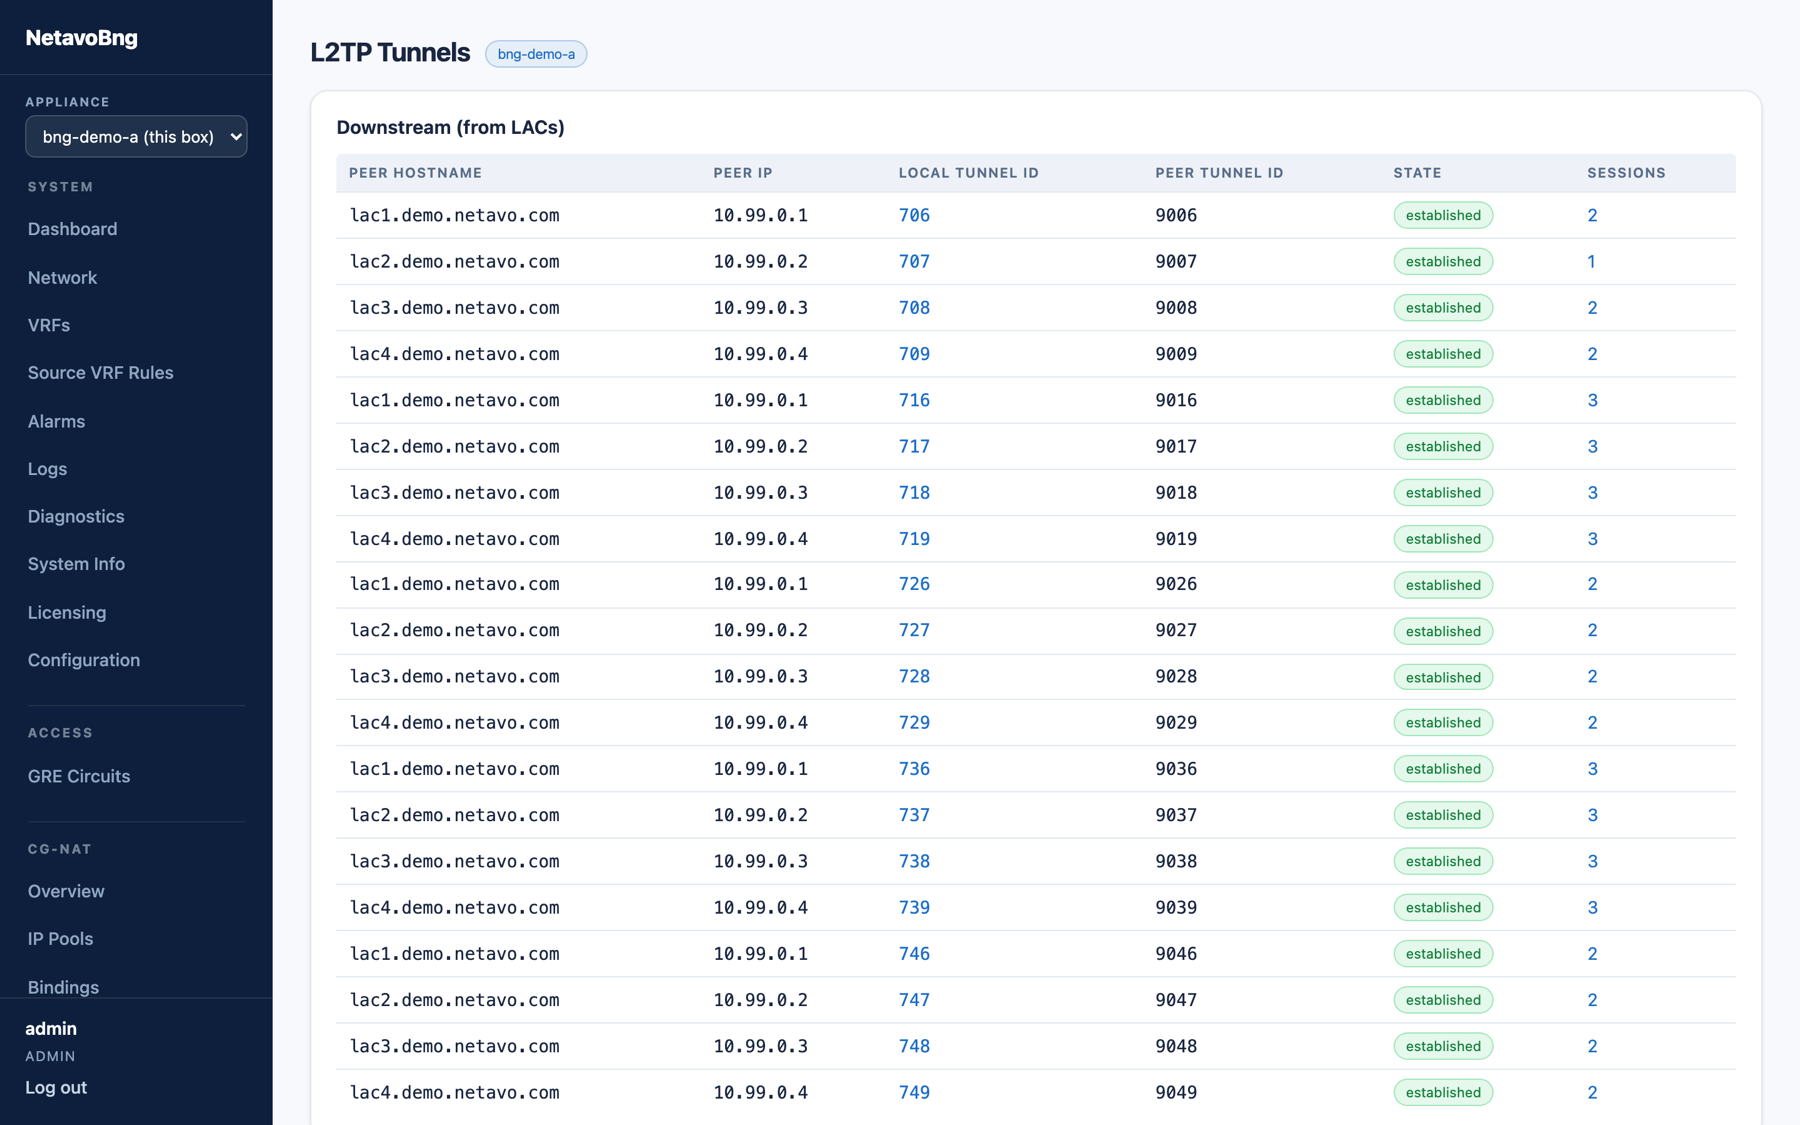Image resolution: width=1800 pixels, height=1125 pixels.
Task: Open local tunnel ID 707
Action: 914,261
